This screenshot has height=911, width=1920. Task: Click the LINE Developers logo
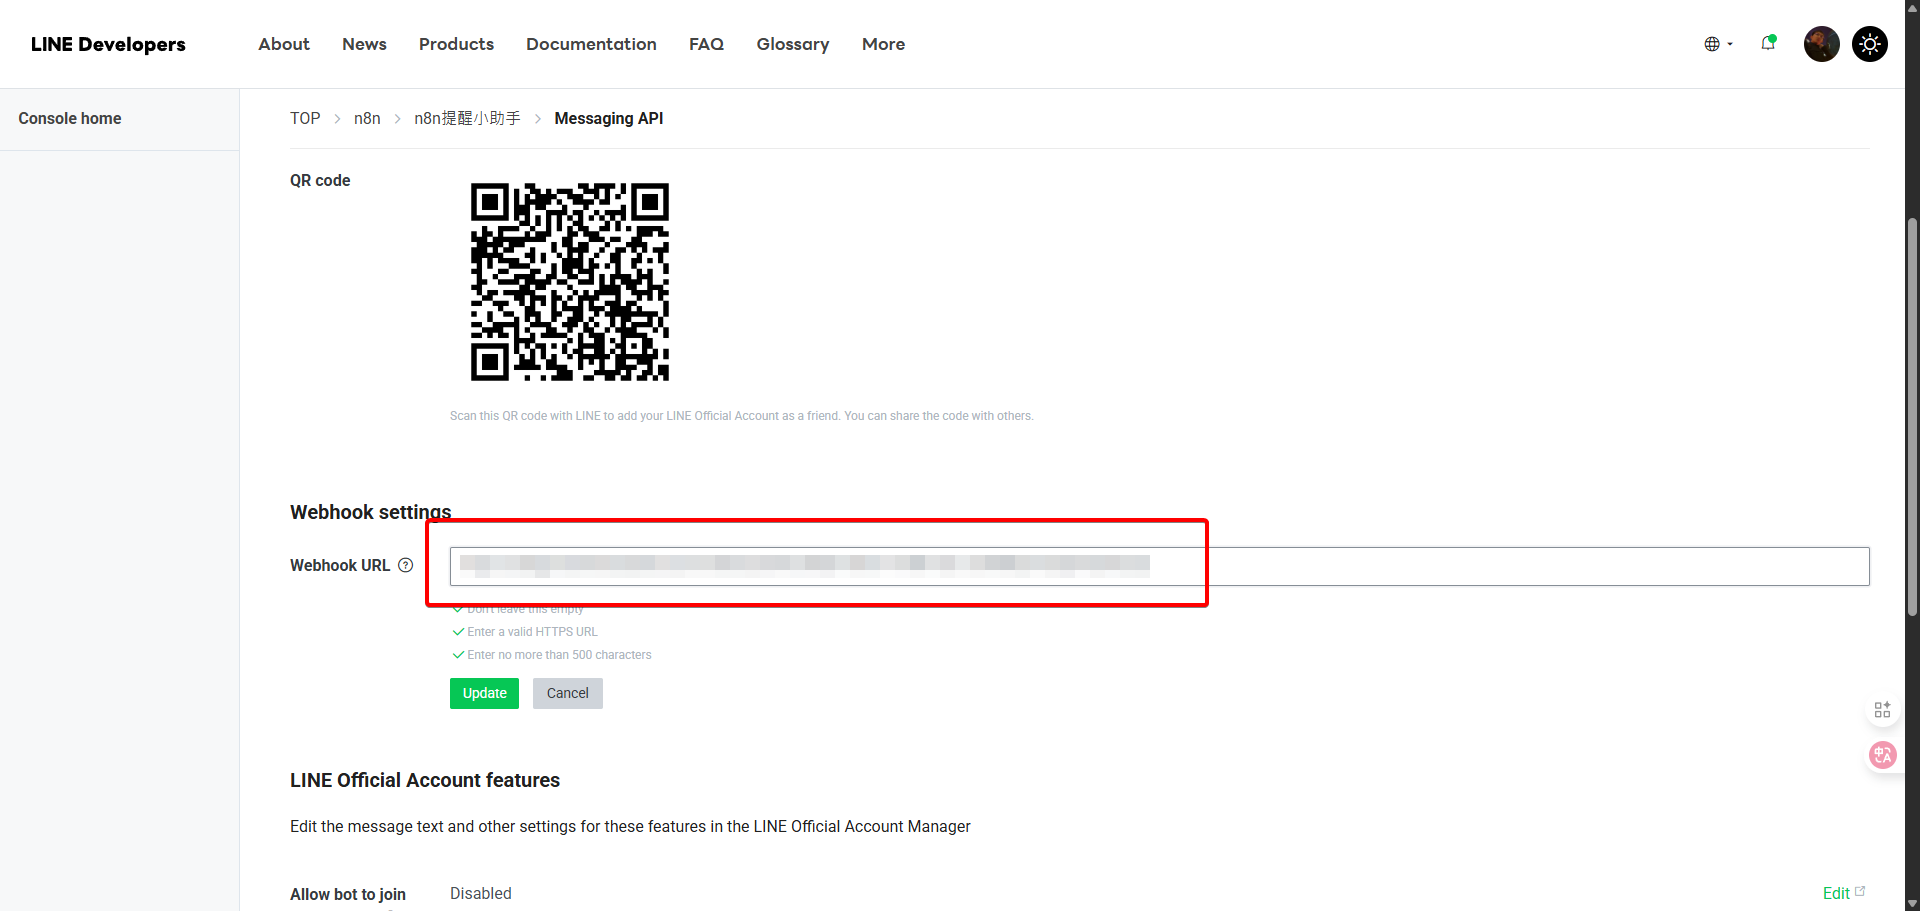(107, 44)
